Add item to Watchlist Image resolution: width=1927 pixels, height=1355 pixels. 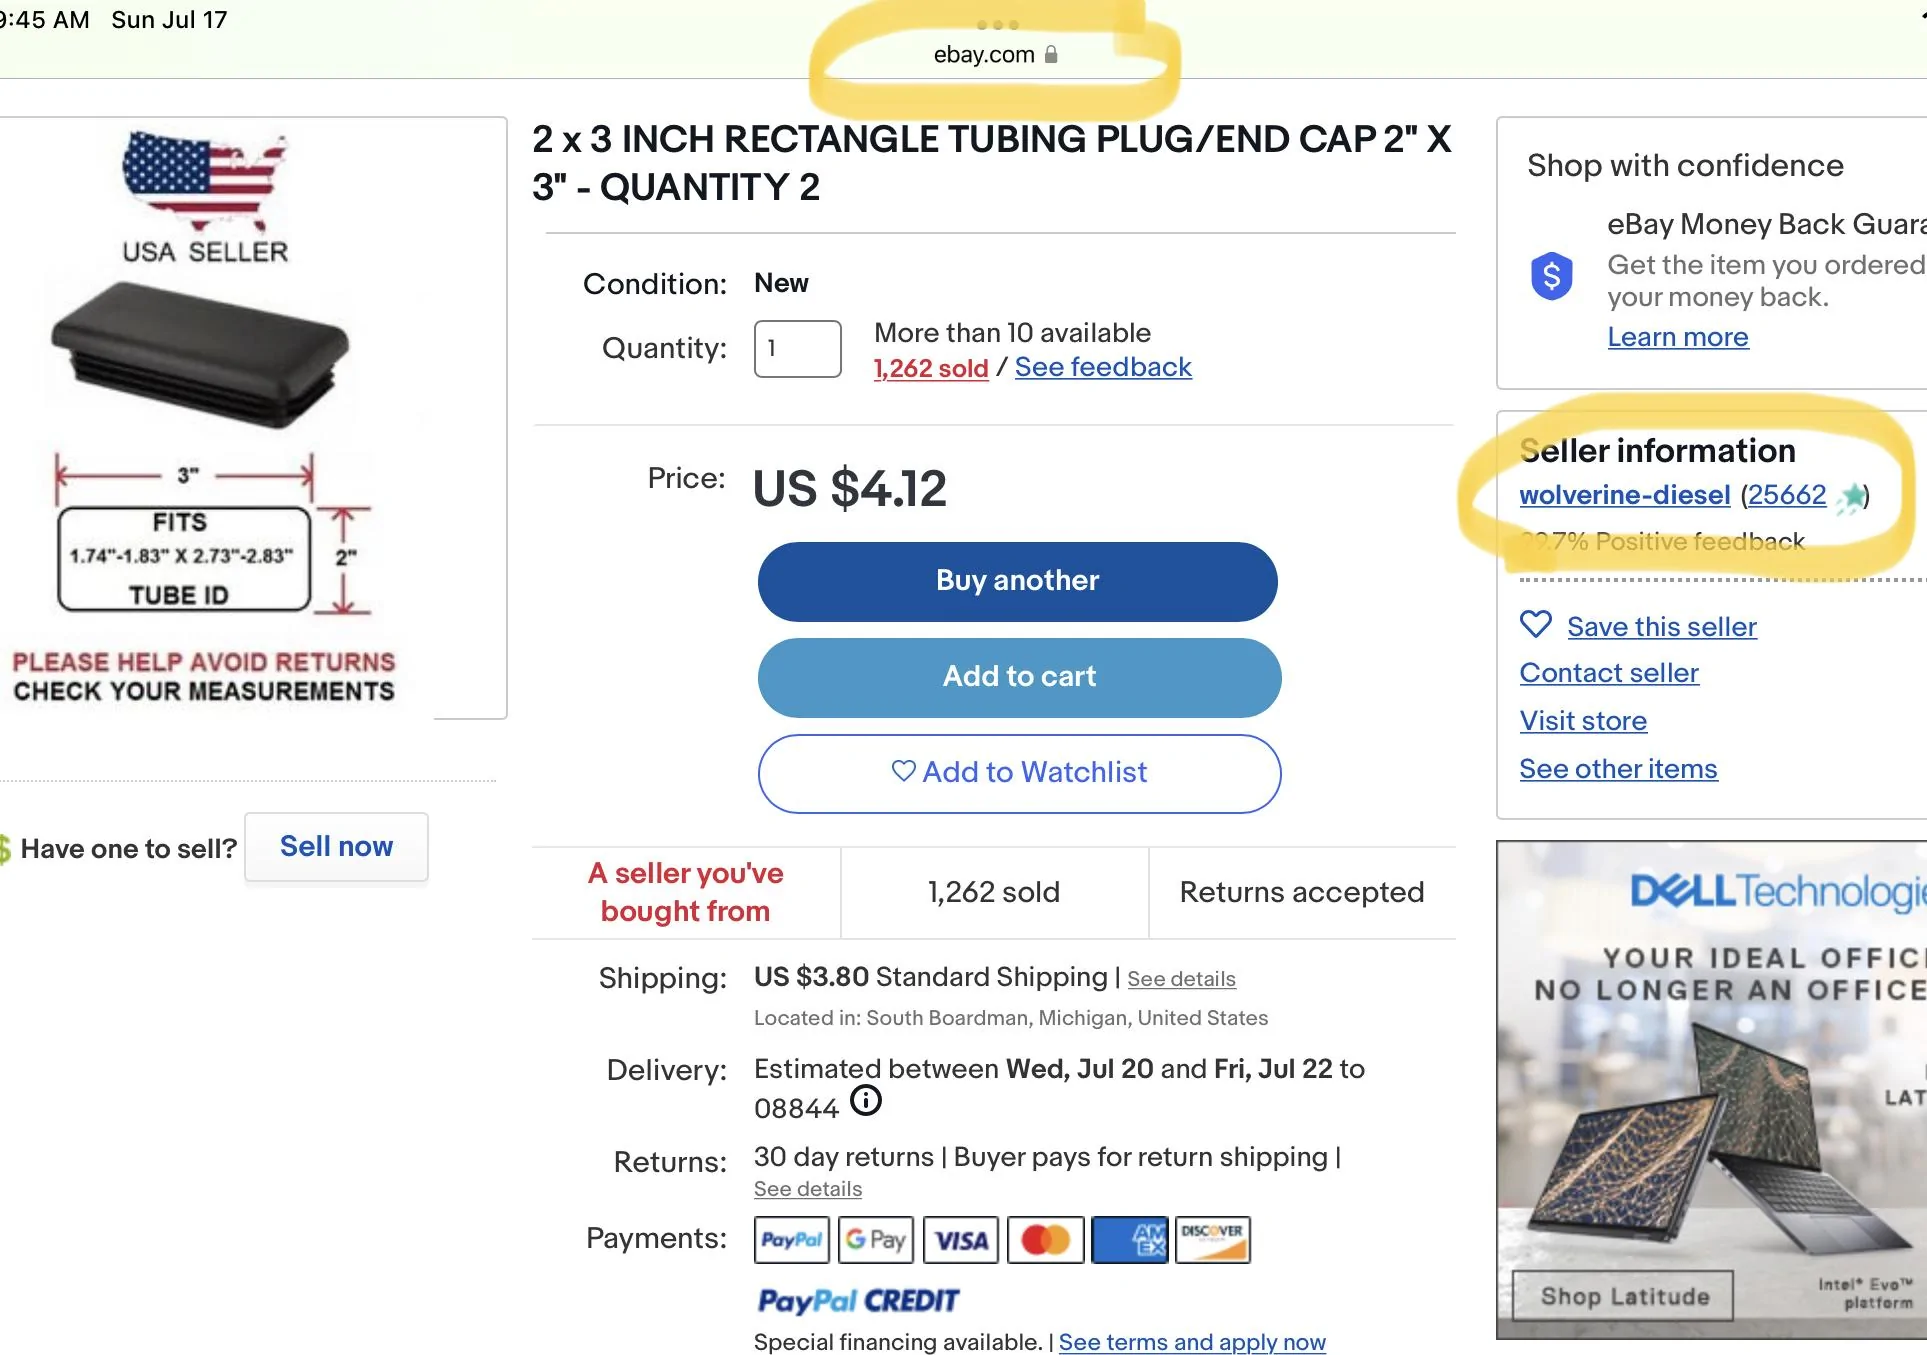(1019, 773)
